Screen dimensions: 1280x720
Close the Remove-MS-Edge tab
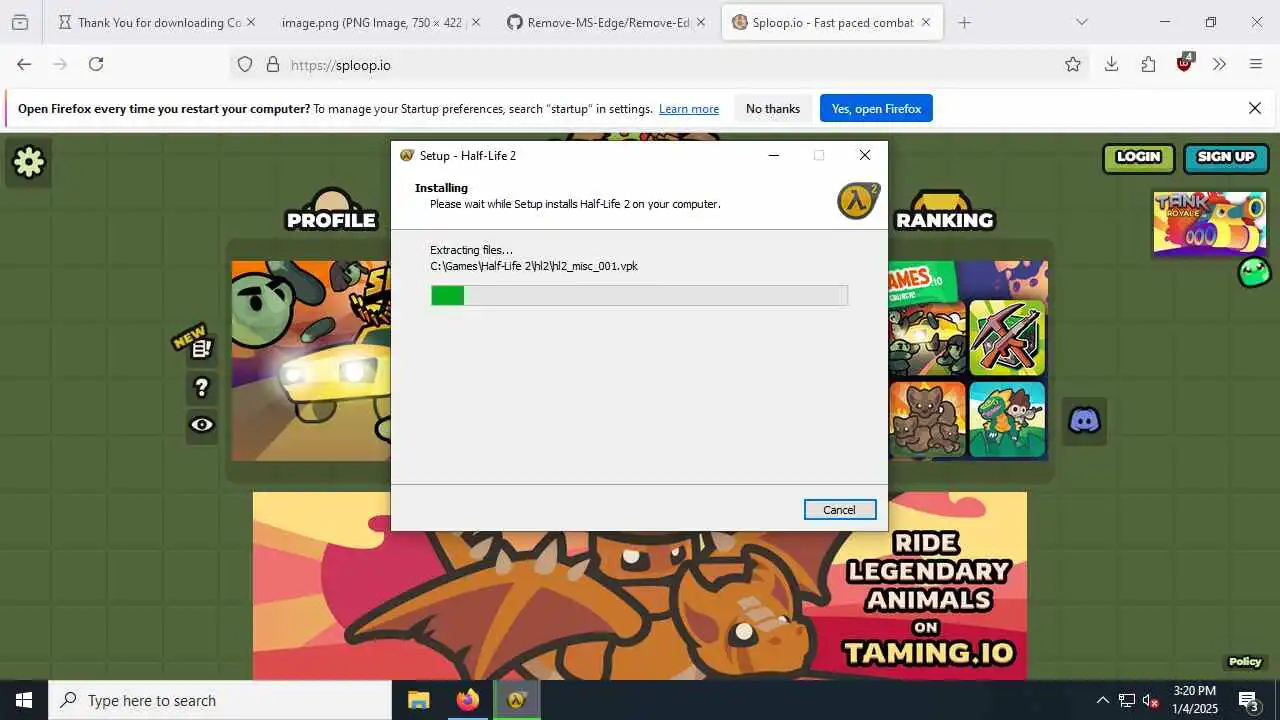[700, 22]
